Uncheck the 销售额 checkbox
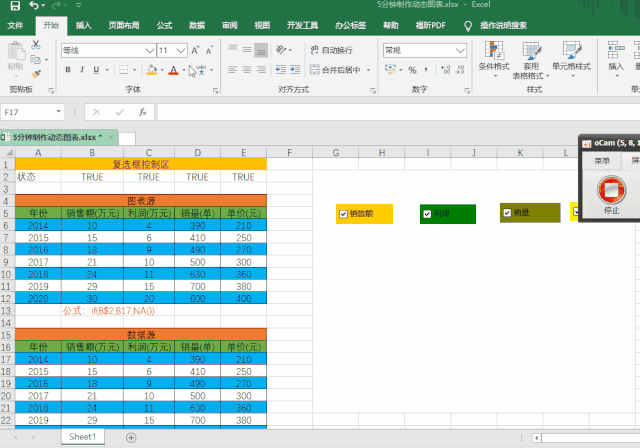Image resolution: width=640 pixels, height=448 pixels. pyautogui.click(x=343, y=214)
